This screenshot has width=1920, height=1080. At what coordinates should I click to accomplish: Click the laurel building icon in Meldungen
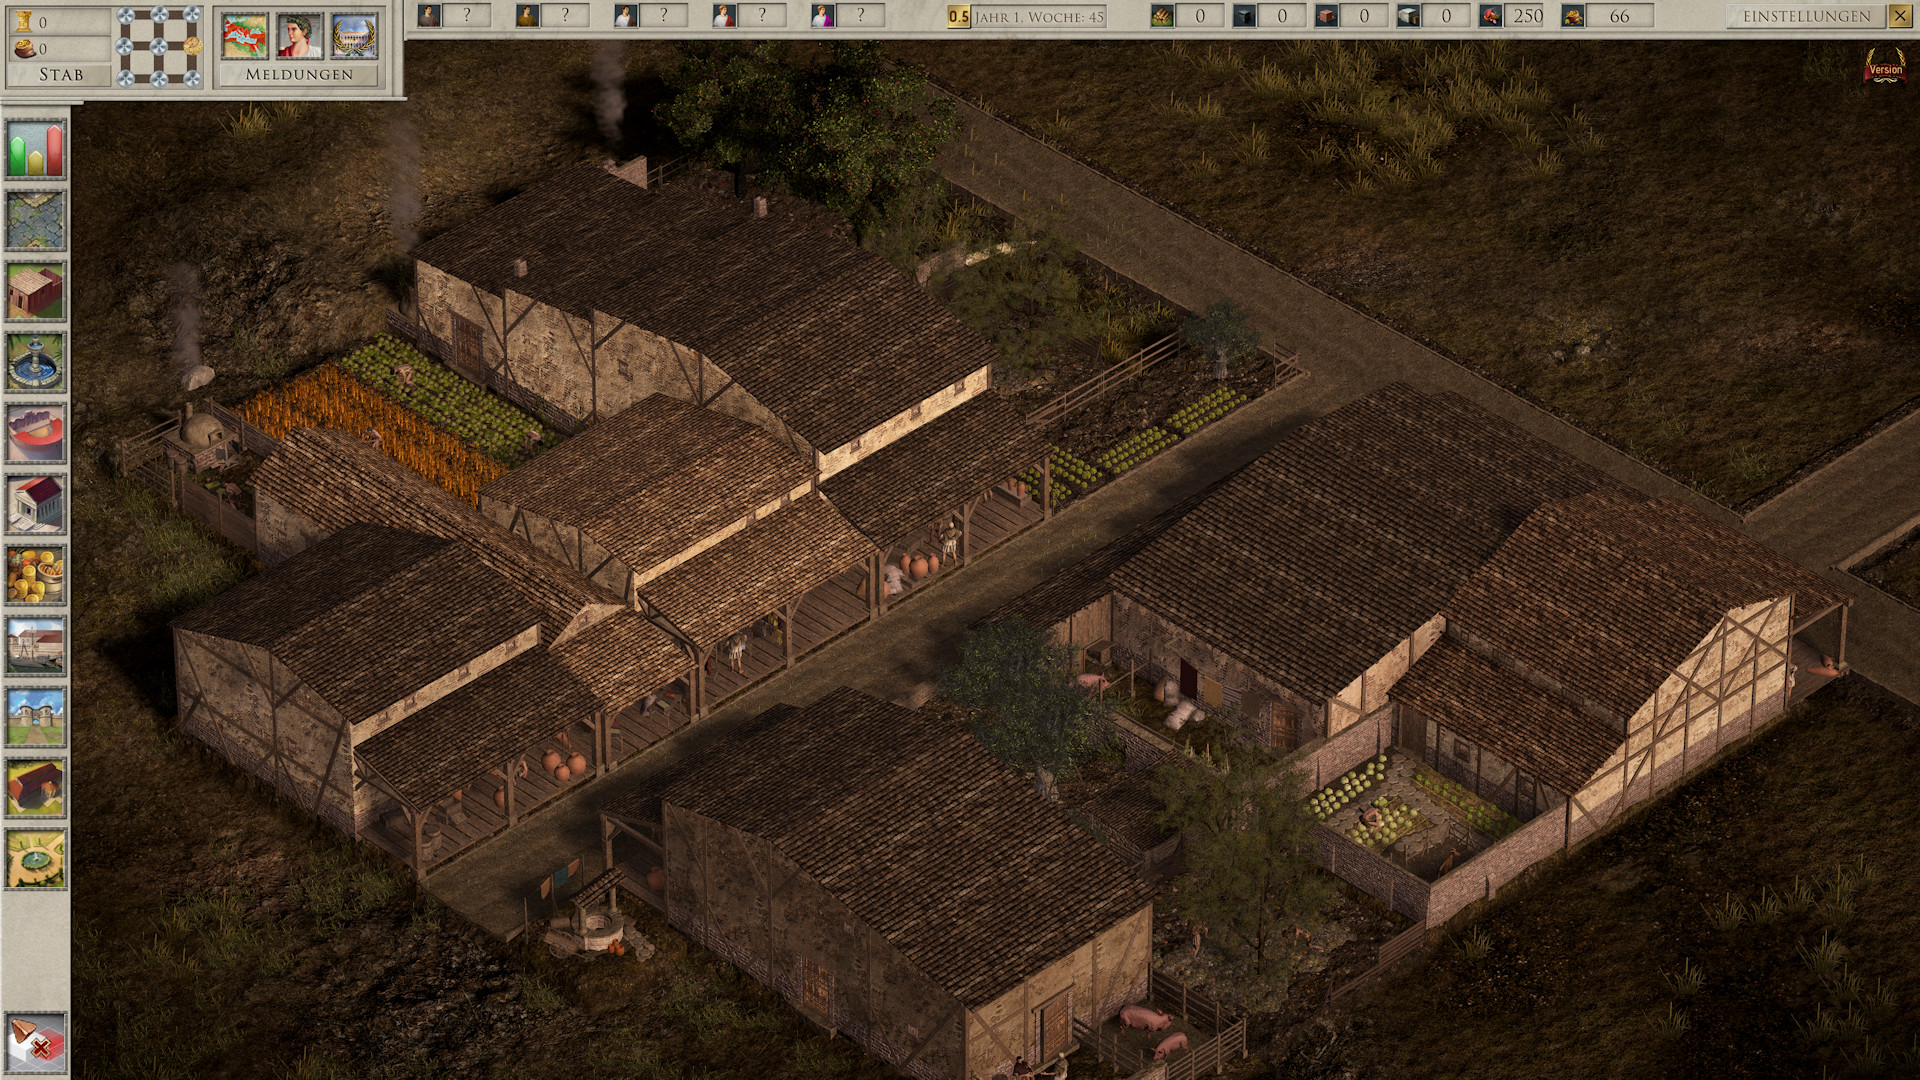click(x=356, y=36)
